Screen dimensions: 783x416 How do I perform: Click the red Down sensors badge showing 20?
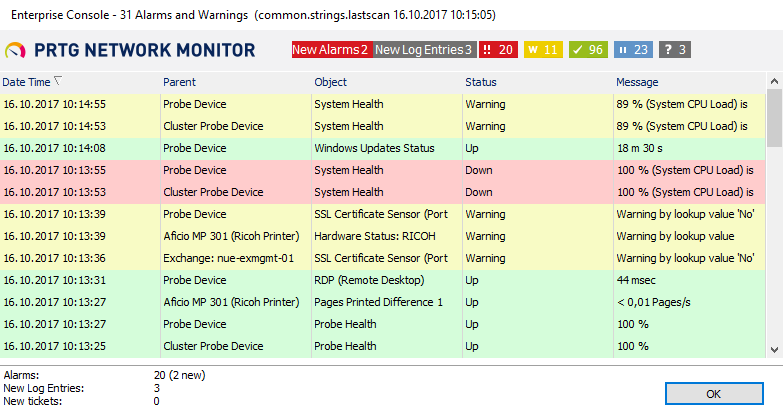coord(498,49)
